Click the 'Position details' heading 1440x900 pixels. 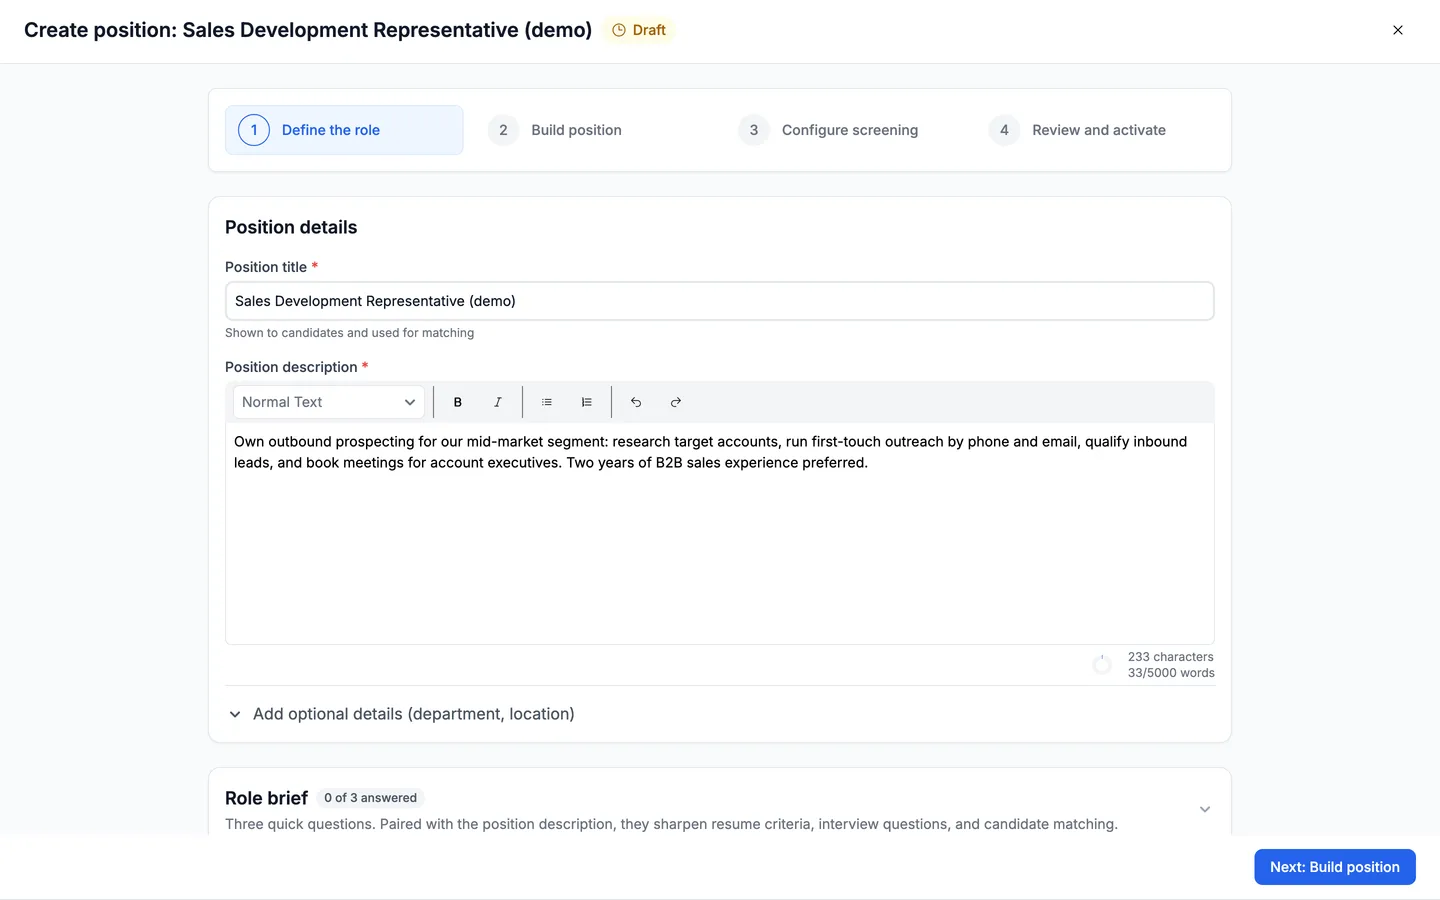[291, 227]
